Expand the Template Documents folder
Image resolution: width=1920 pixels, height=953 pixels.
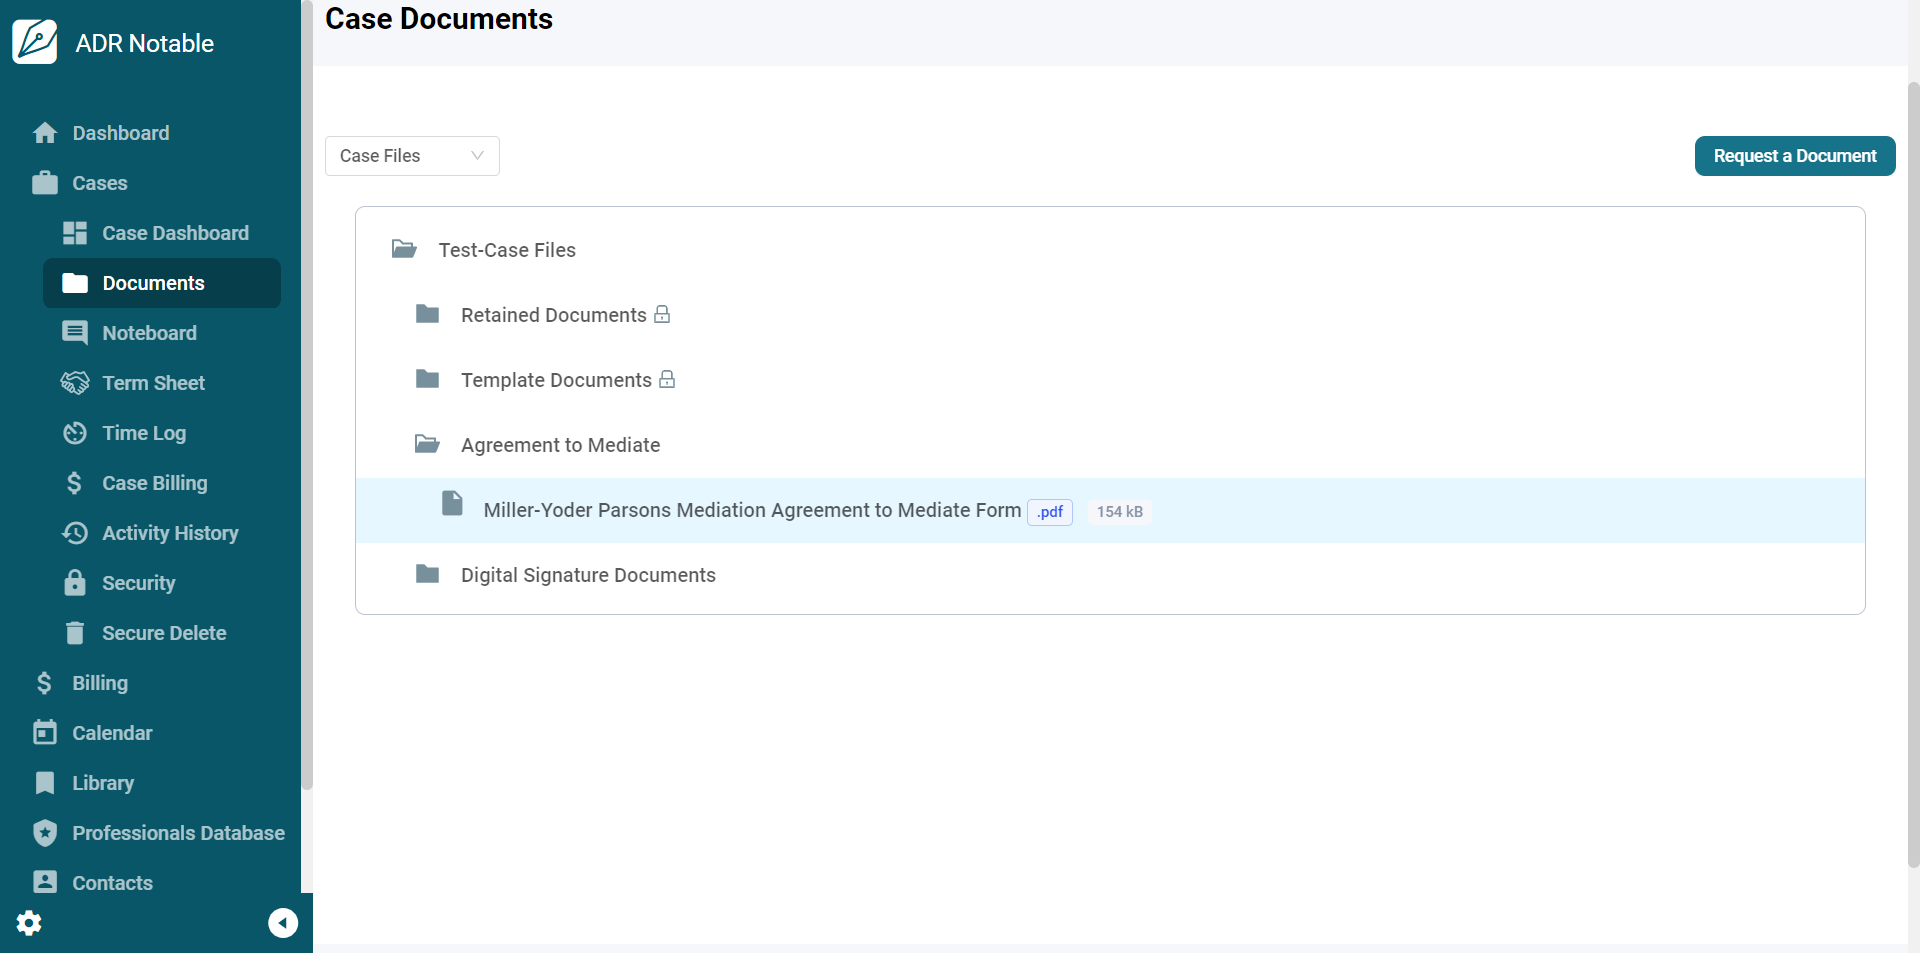(555, 380)
